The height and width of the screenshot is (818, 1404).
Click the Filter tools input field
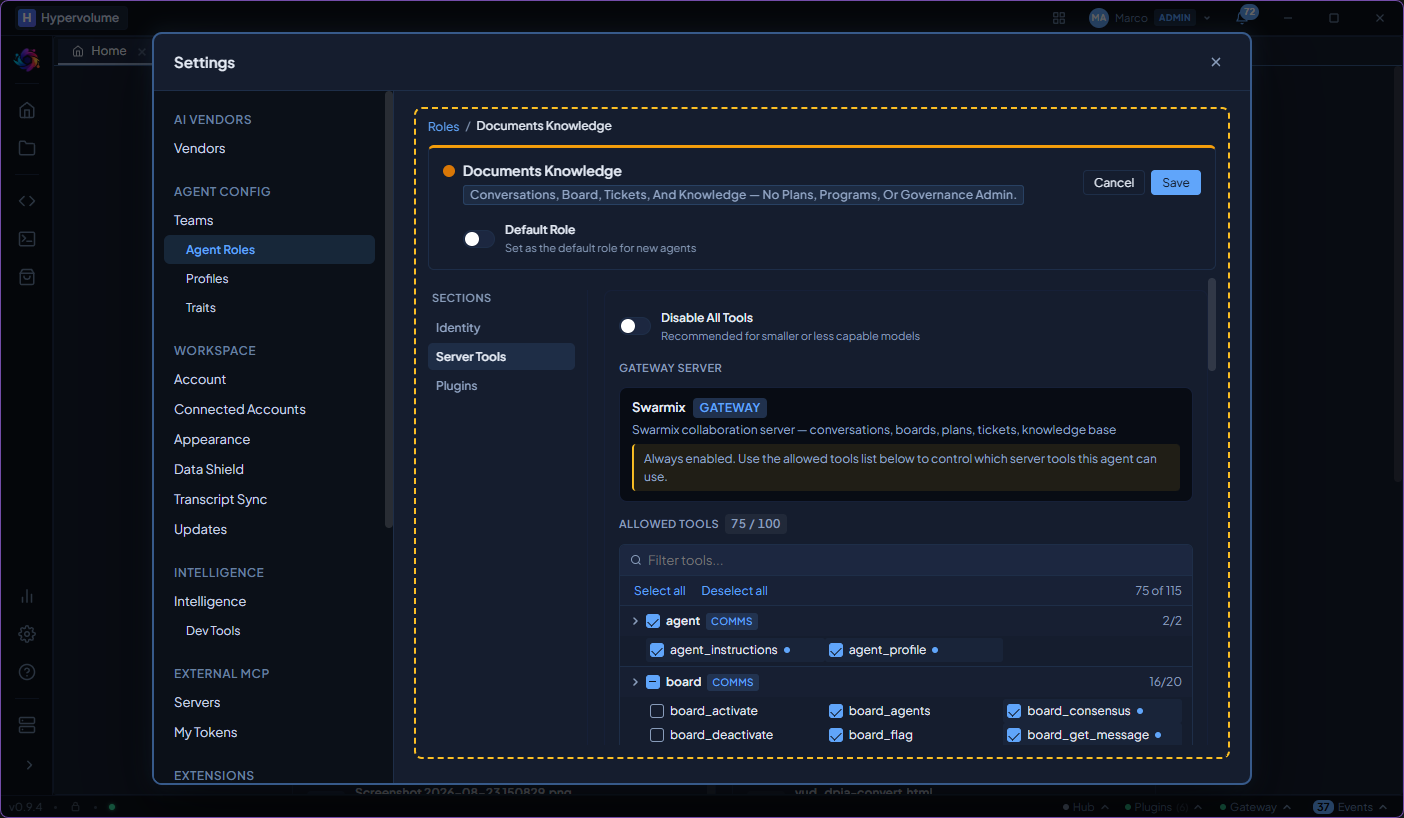pos(906,560)
